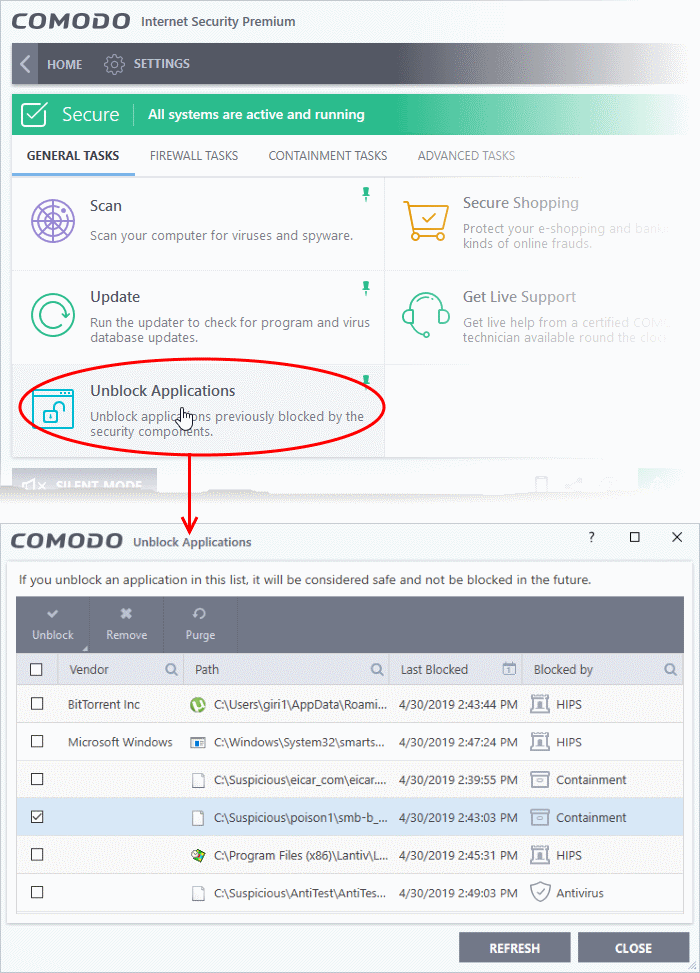Search the Blocked by column
This screenshot has width=700, height=973.
tap(670, 670)
